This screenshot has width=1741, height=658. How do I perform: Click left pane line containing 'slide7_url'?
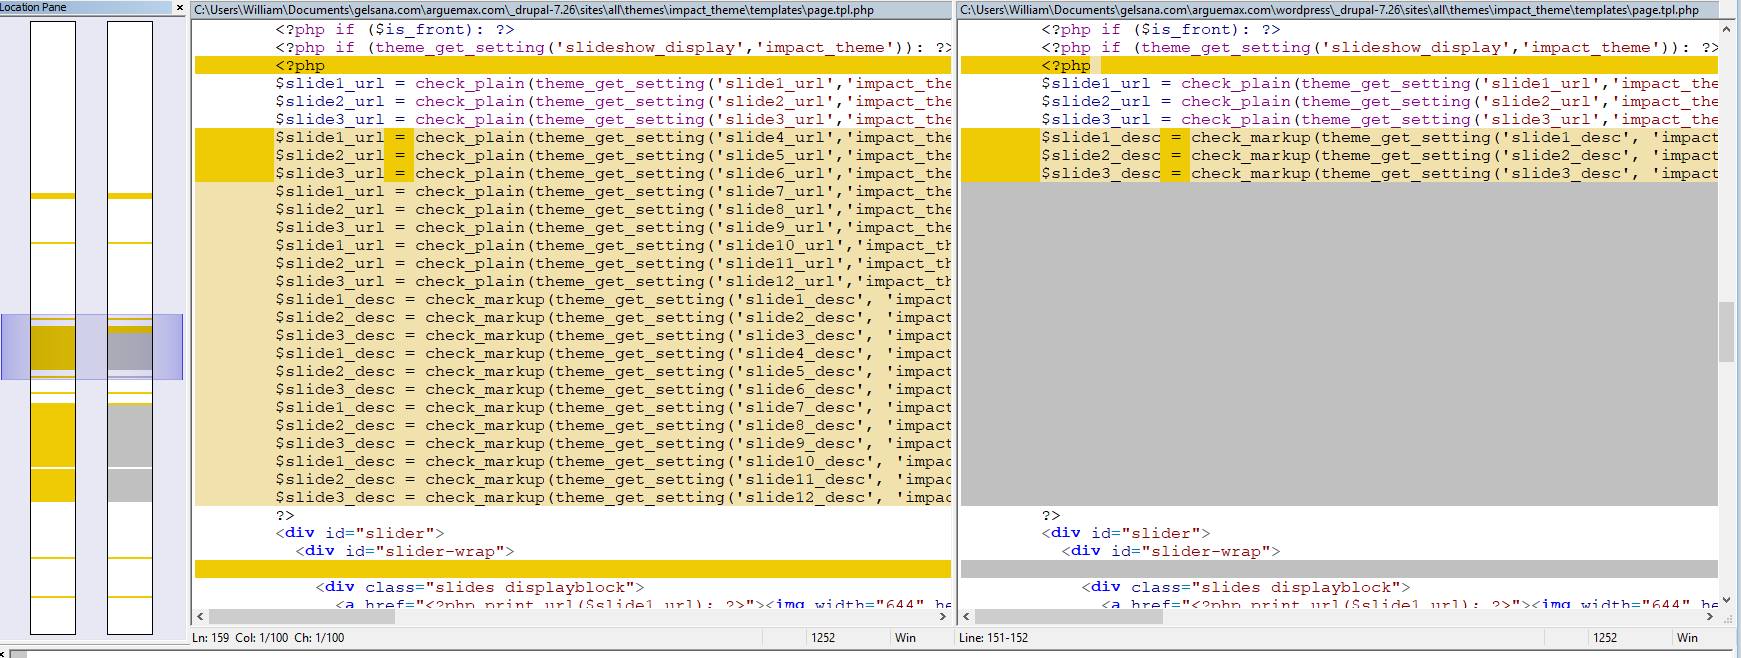coord(573,191)
